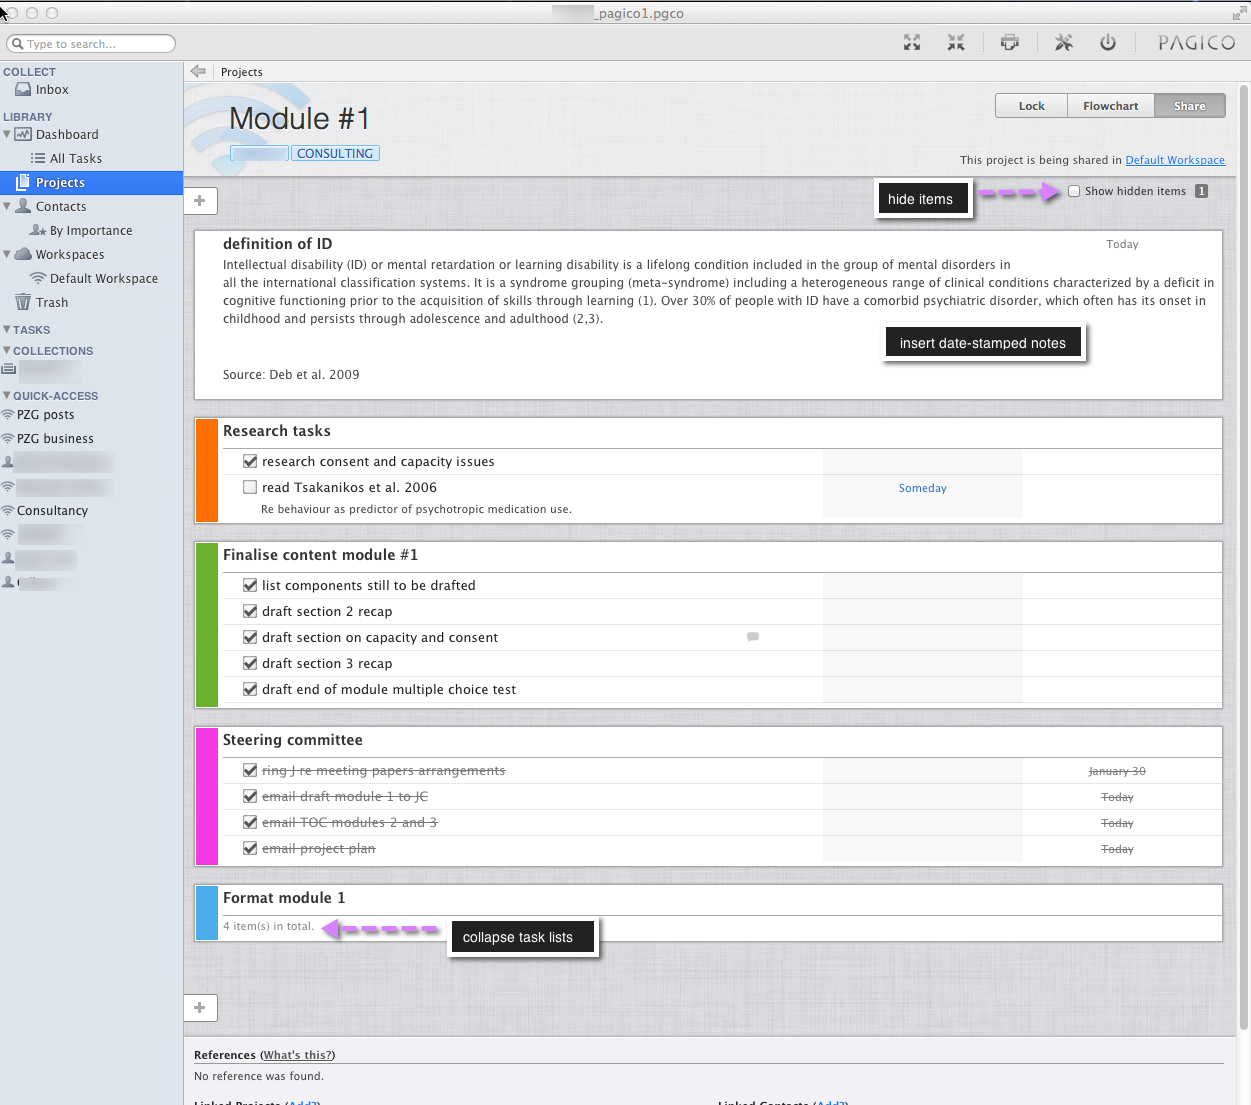Open preferences via the tools icon
Viewport: 1251px width, 1105px height.
tap(1063, 42)
